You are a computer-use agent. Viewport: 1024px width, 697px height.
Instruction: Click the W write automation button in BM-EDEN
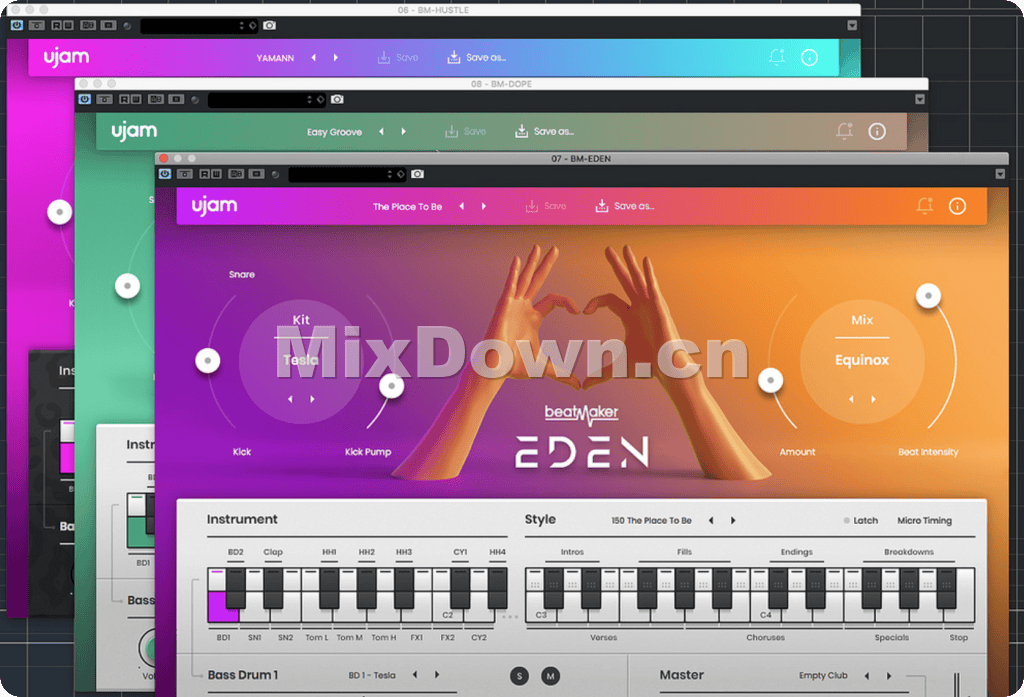tap(216, 174)
